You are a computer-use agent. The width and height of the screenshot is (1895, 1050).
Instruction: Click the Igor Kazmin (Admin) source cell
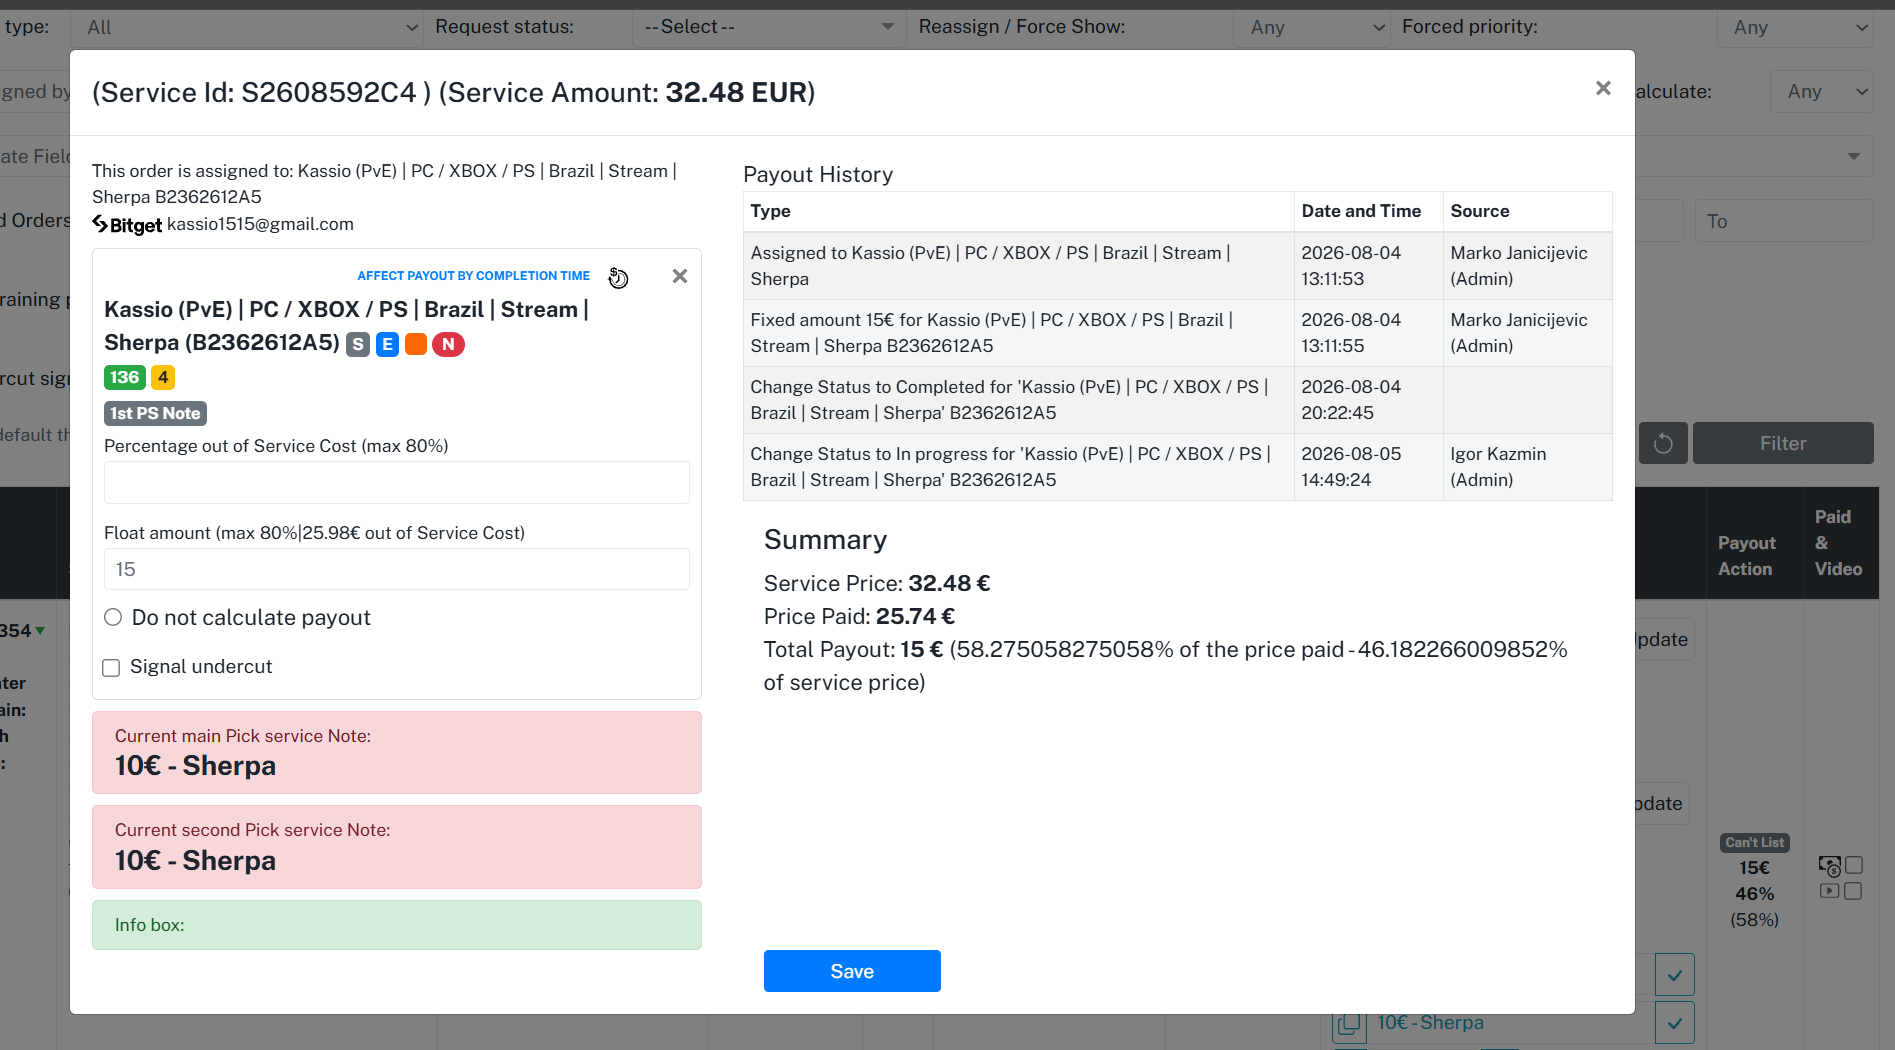(1527, 467)
